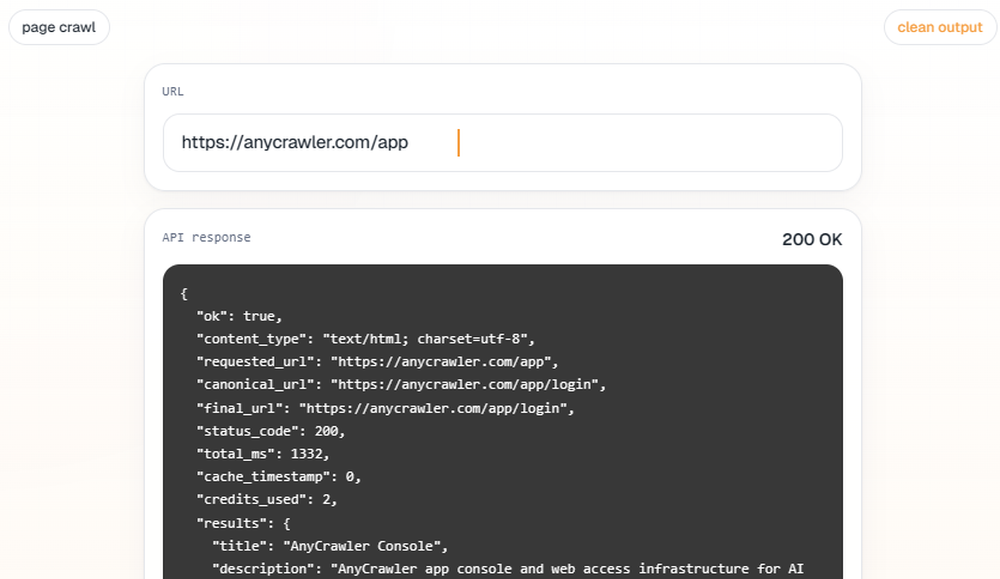
Task: Select the "content_type" line in response
Action: point(365,339)
